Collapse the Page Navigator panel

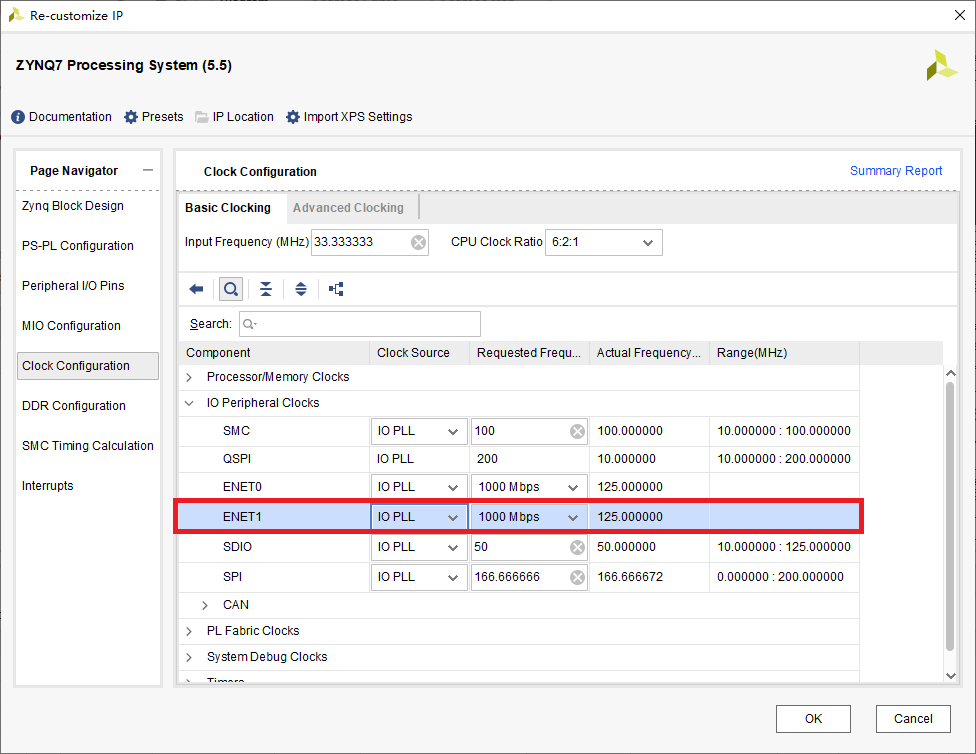click(x=148, y=170)
